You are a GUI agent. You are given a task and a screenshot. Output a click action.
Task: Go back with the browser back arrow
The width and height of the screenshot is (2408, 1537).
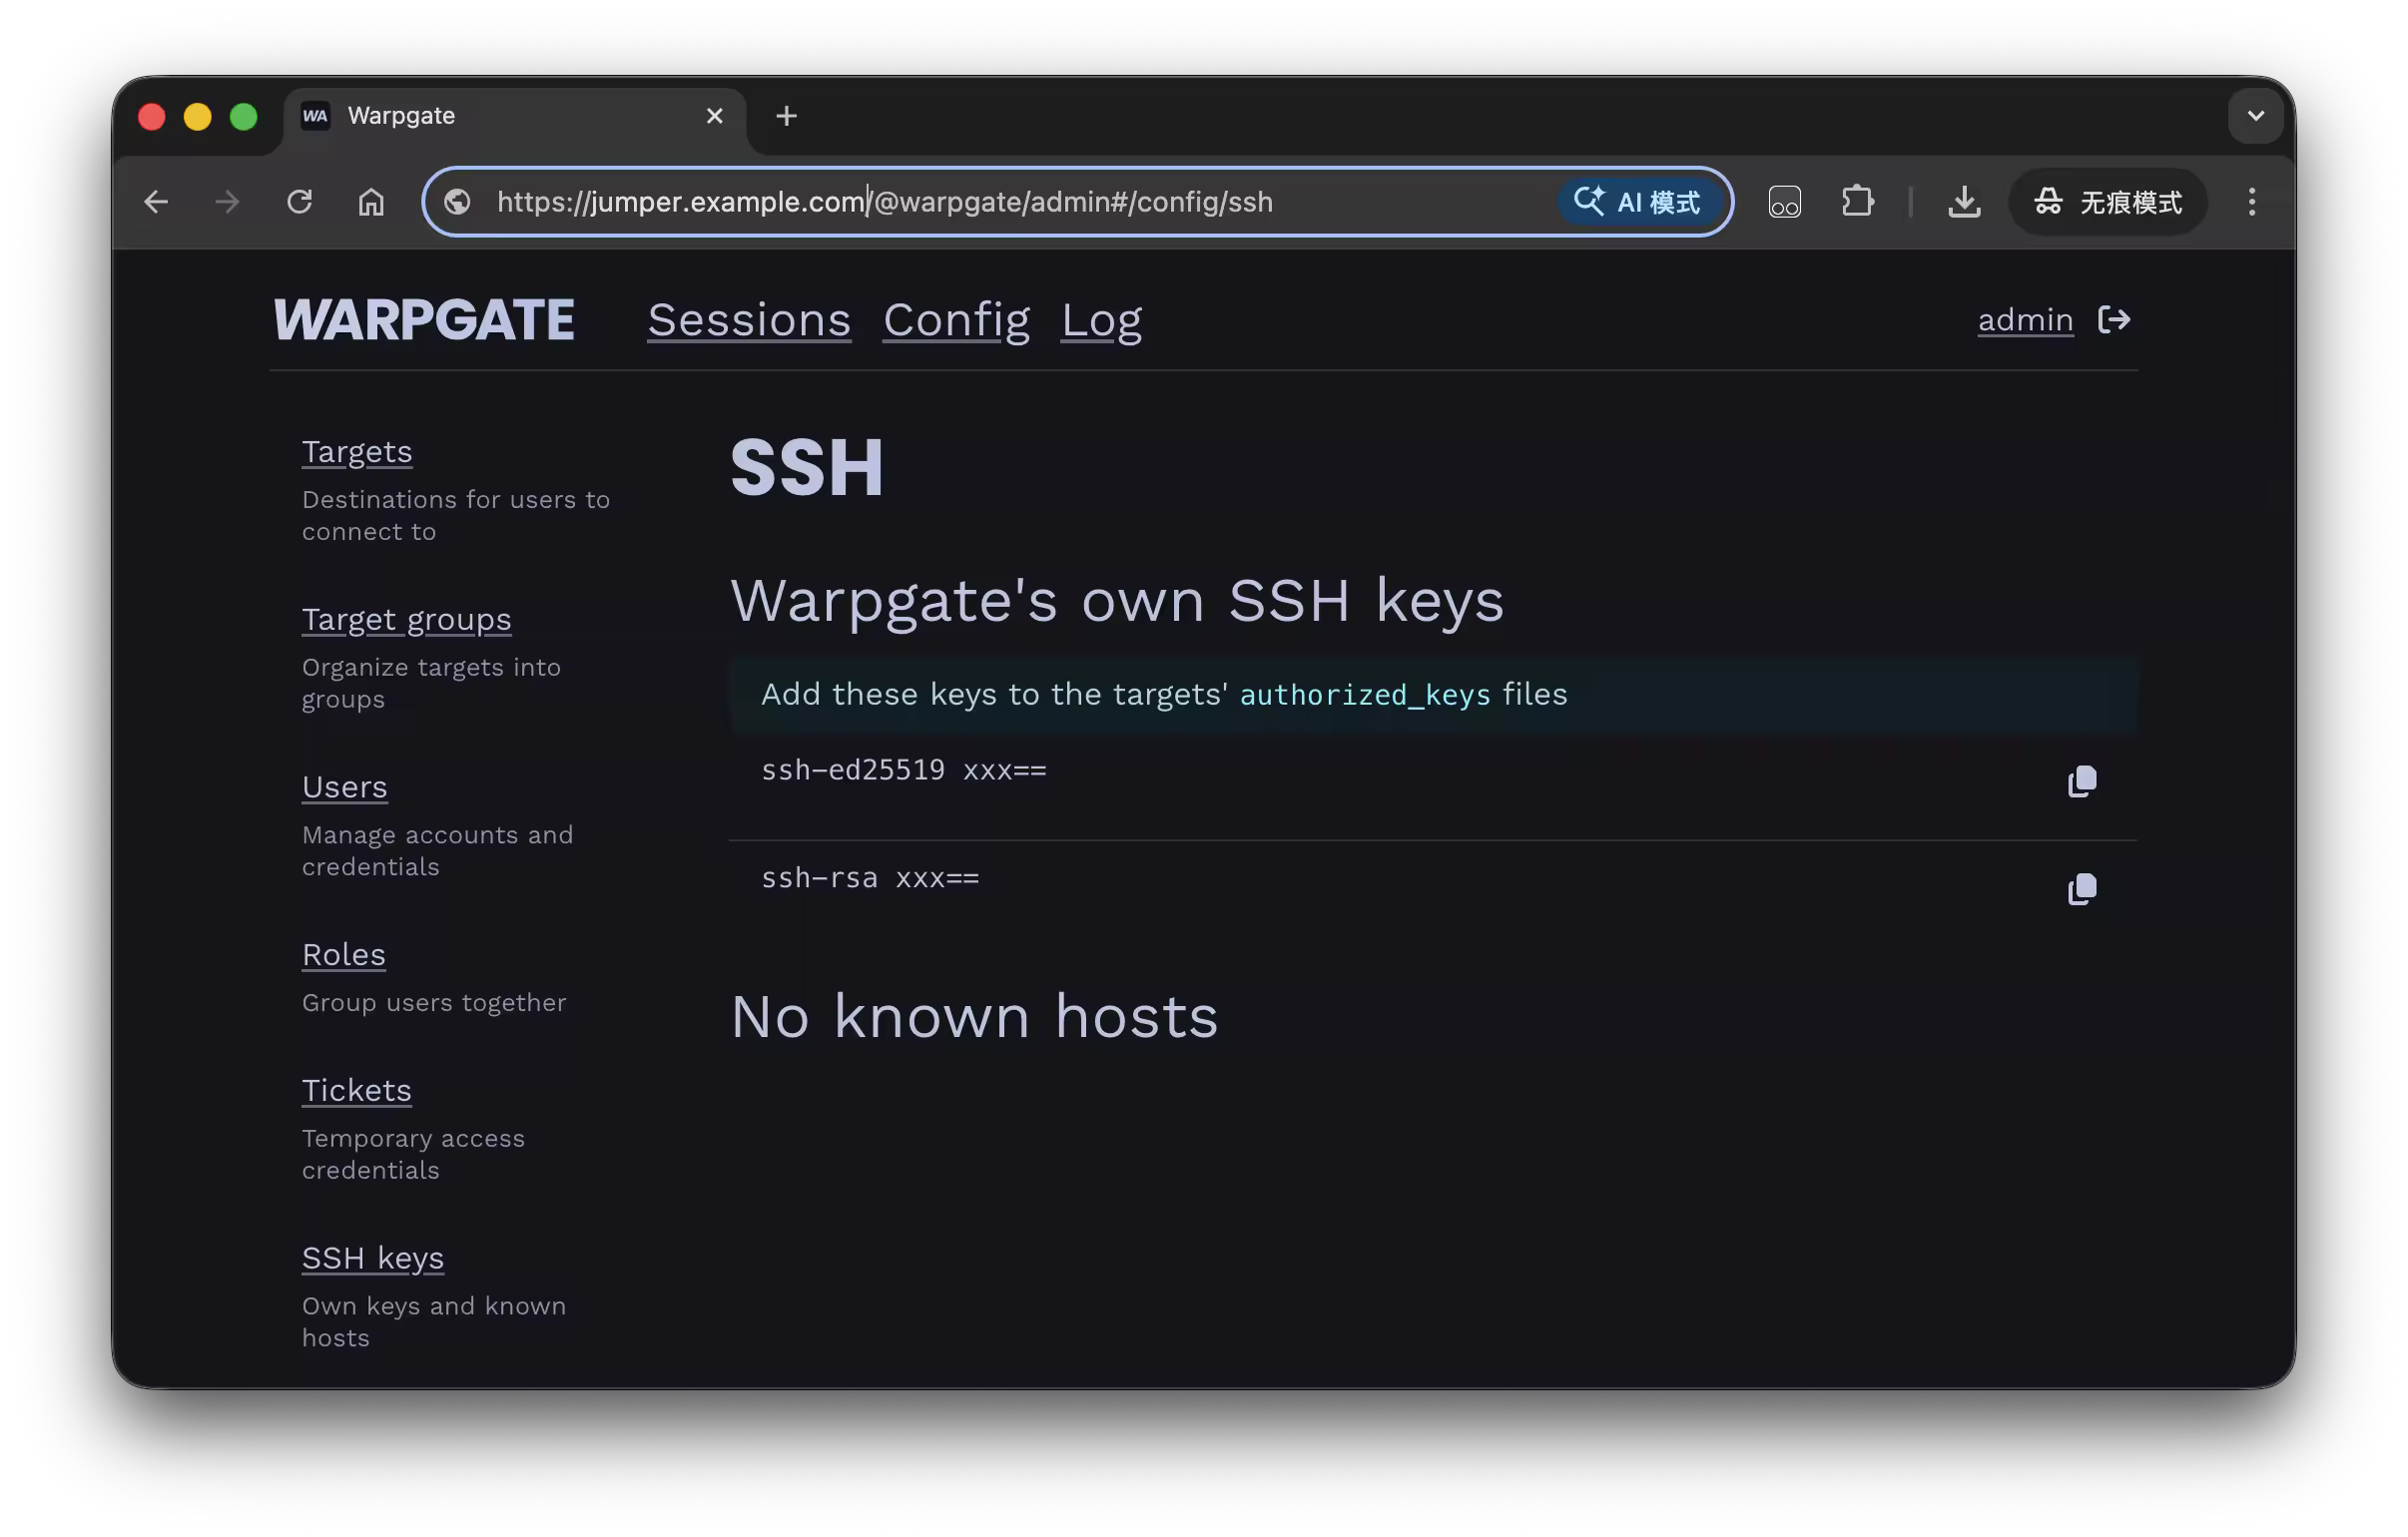[156, 202]
